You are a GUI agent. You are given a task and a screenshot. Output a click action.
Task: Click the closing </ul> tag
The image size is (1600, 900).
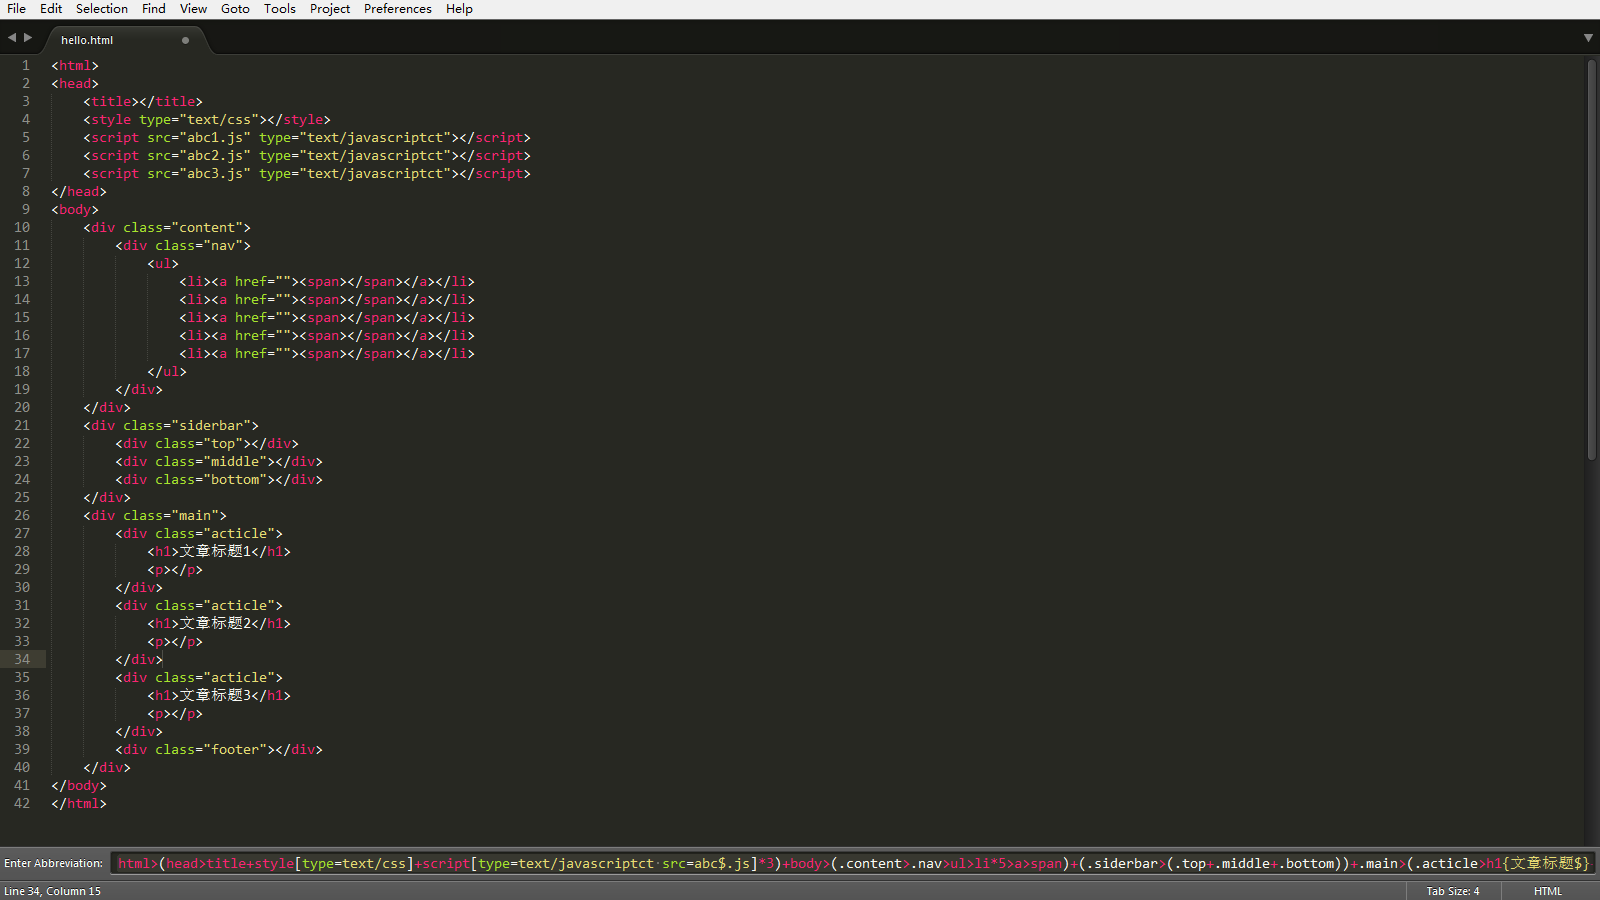coord(167,371)
